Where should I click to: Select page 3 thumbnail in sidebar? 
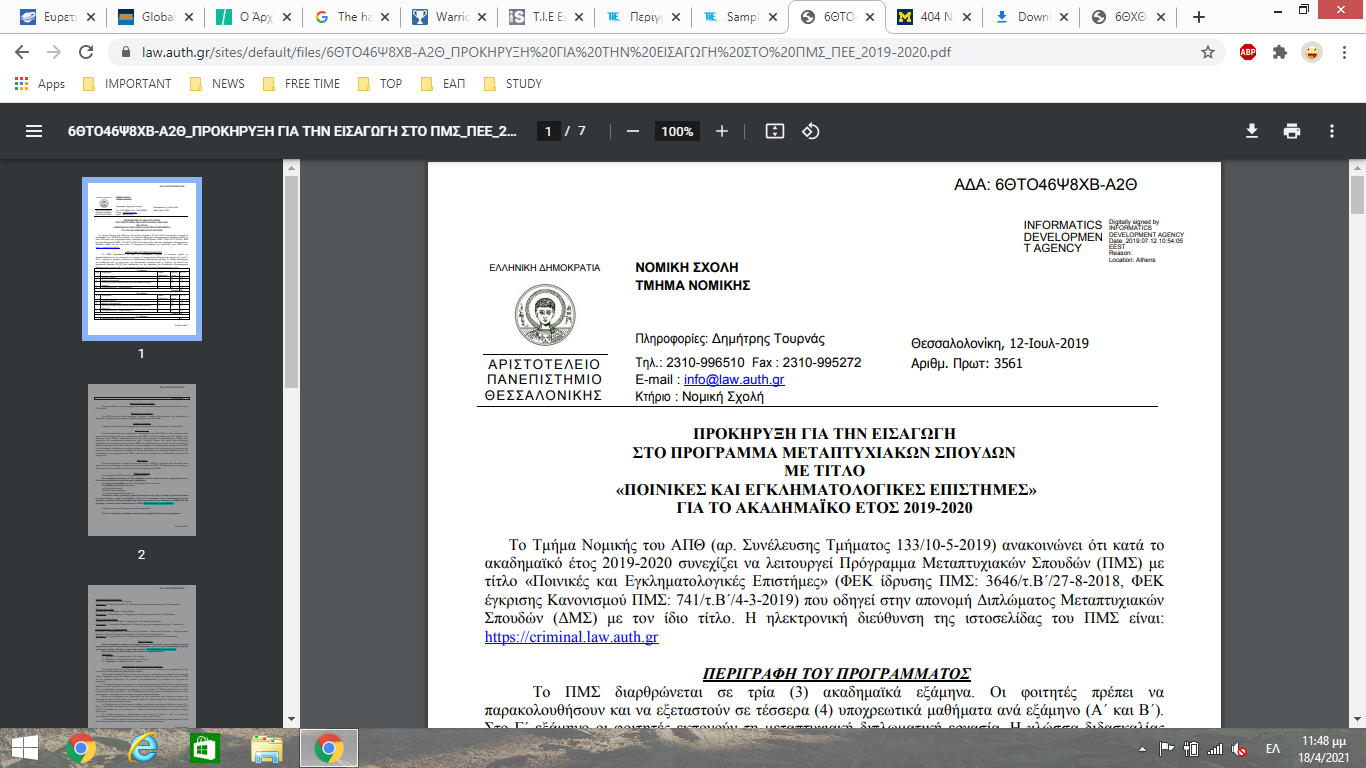click(141, 656)
